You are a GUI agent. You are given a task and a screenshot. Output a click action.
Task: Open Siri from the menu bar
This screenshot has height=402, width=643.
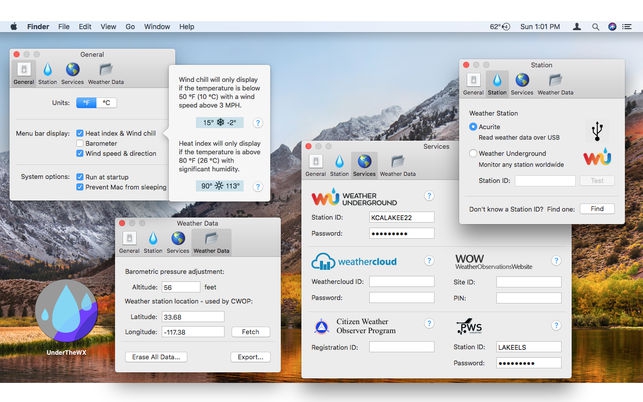click(x=612, y=27)
